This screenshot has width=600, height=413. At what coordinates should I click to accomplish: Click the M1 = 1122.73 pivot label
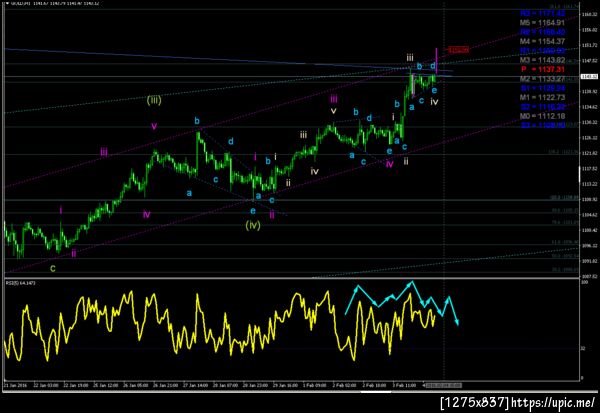coord(542,98)
